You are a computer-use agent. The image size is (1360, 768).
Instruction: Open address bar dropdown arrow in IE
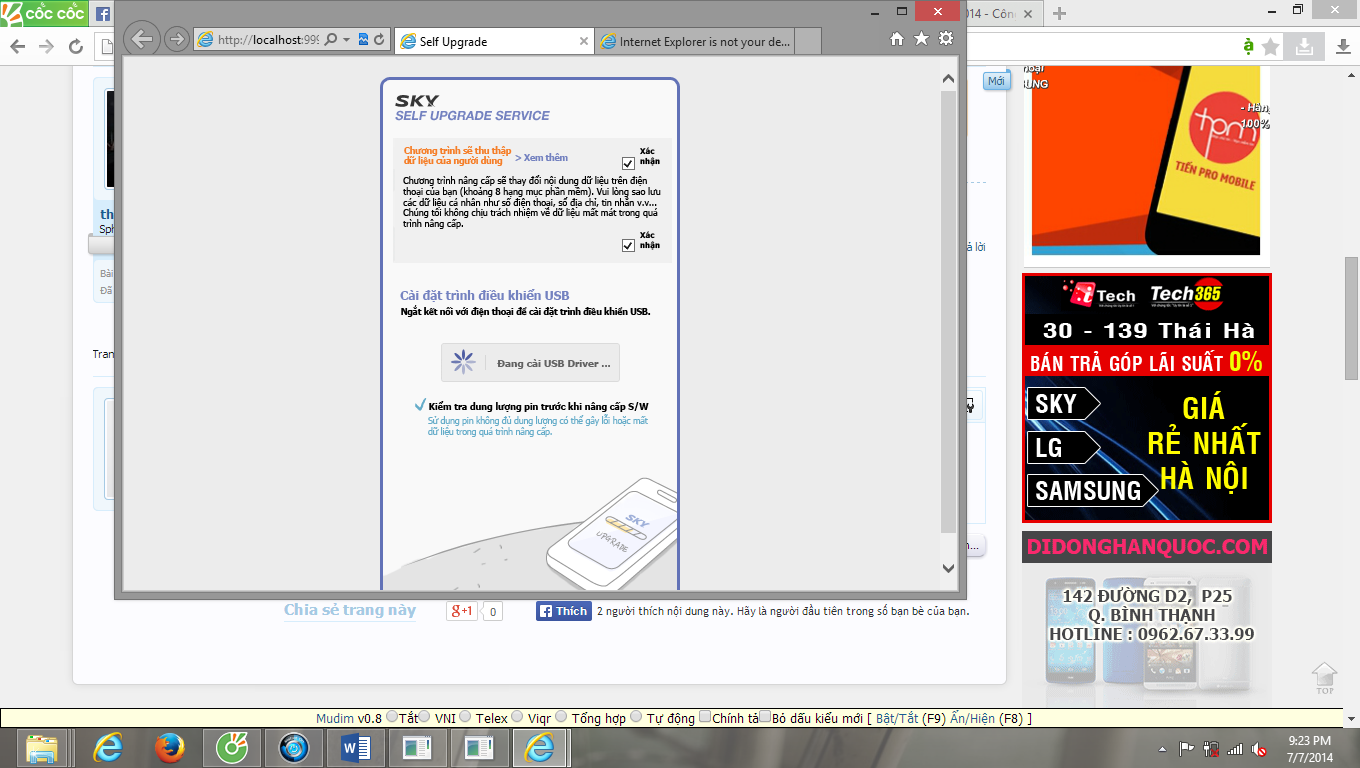(x=347, y=40)
